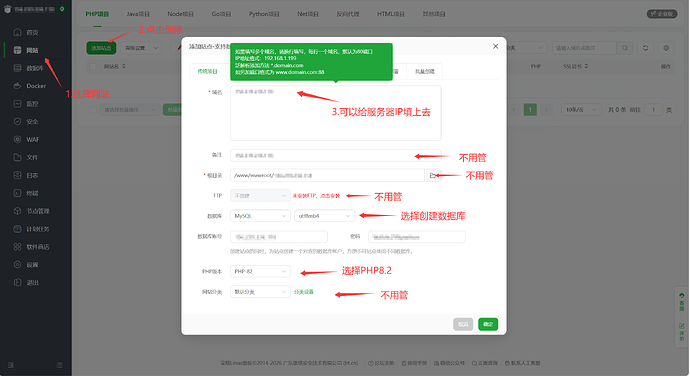Image resolution: width=690 pixels, height=376 pixels.
Task: Open the 日志 logs sidebar icon
Action: [17, 175]
